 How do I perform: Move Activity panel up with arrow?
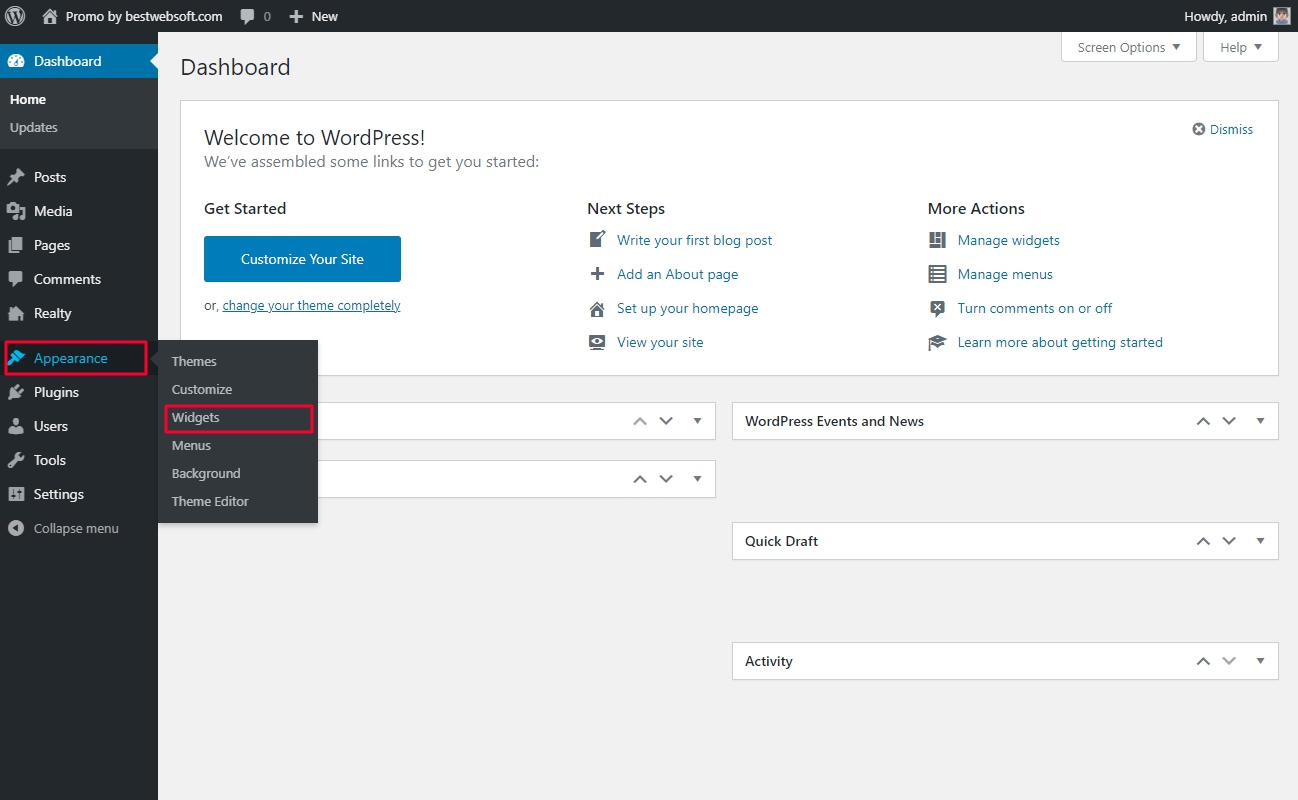[1203, 661]
